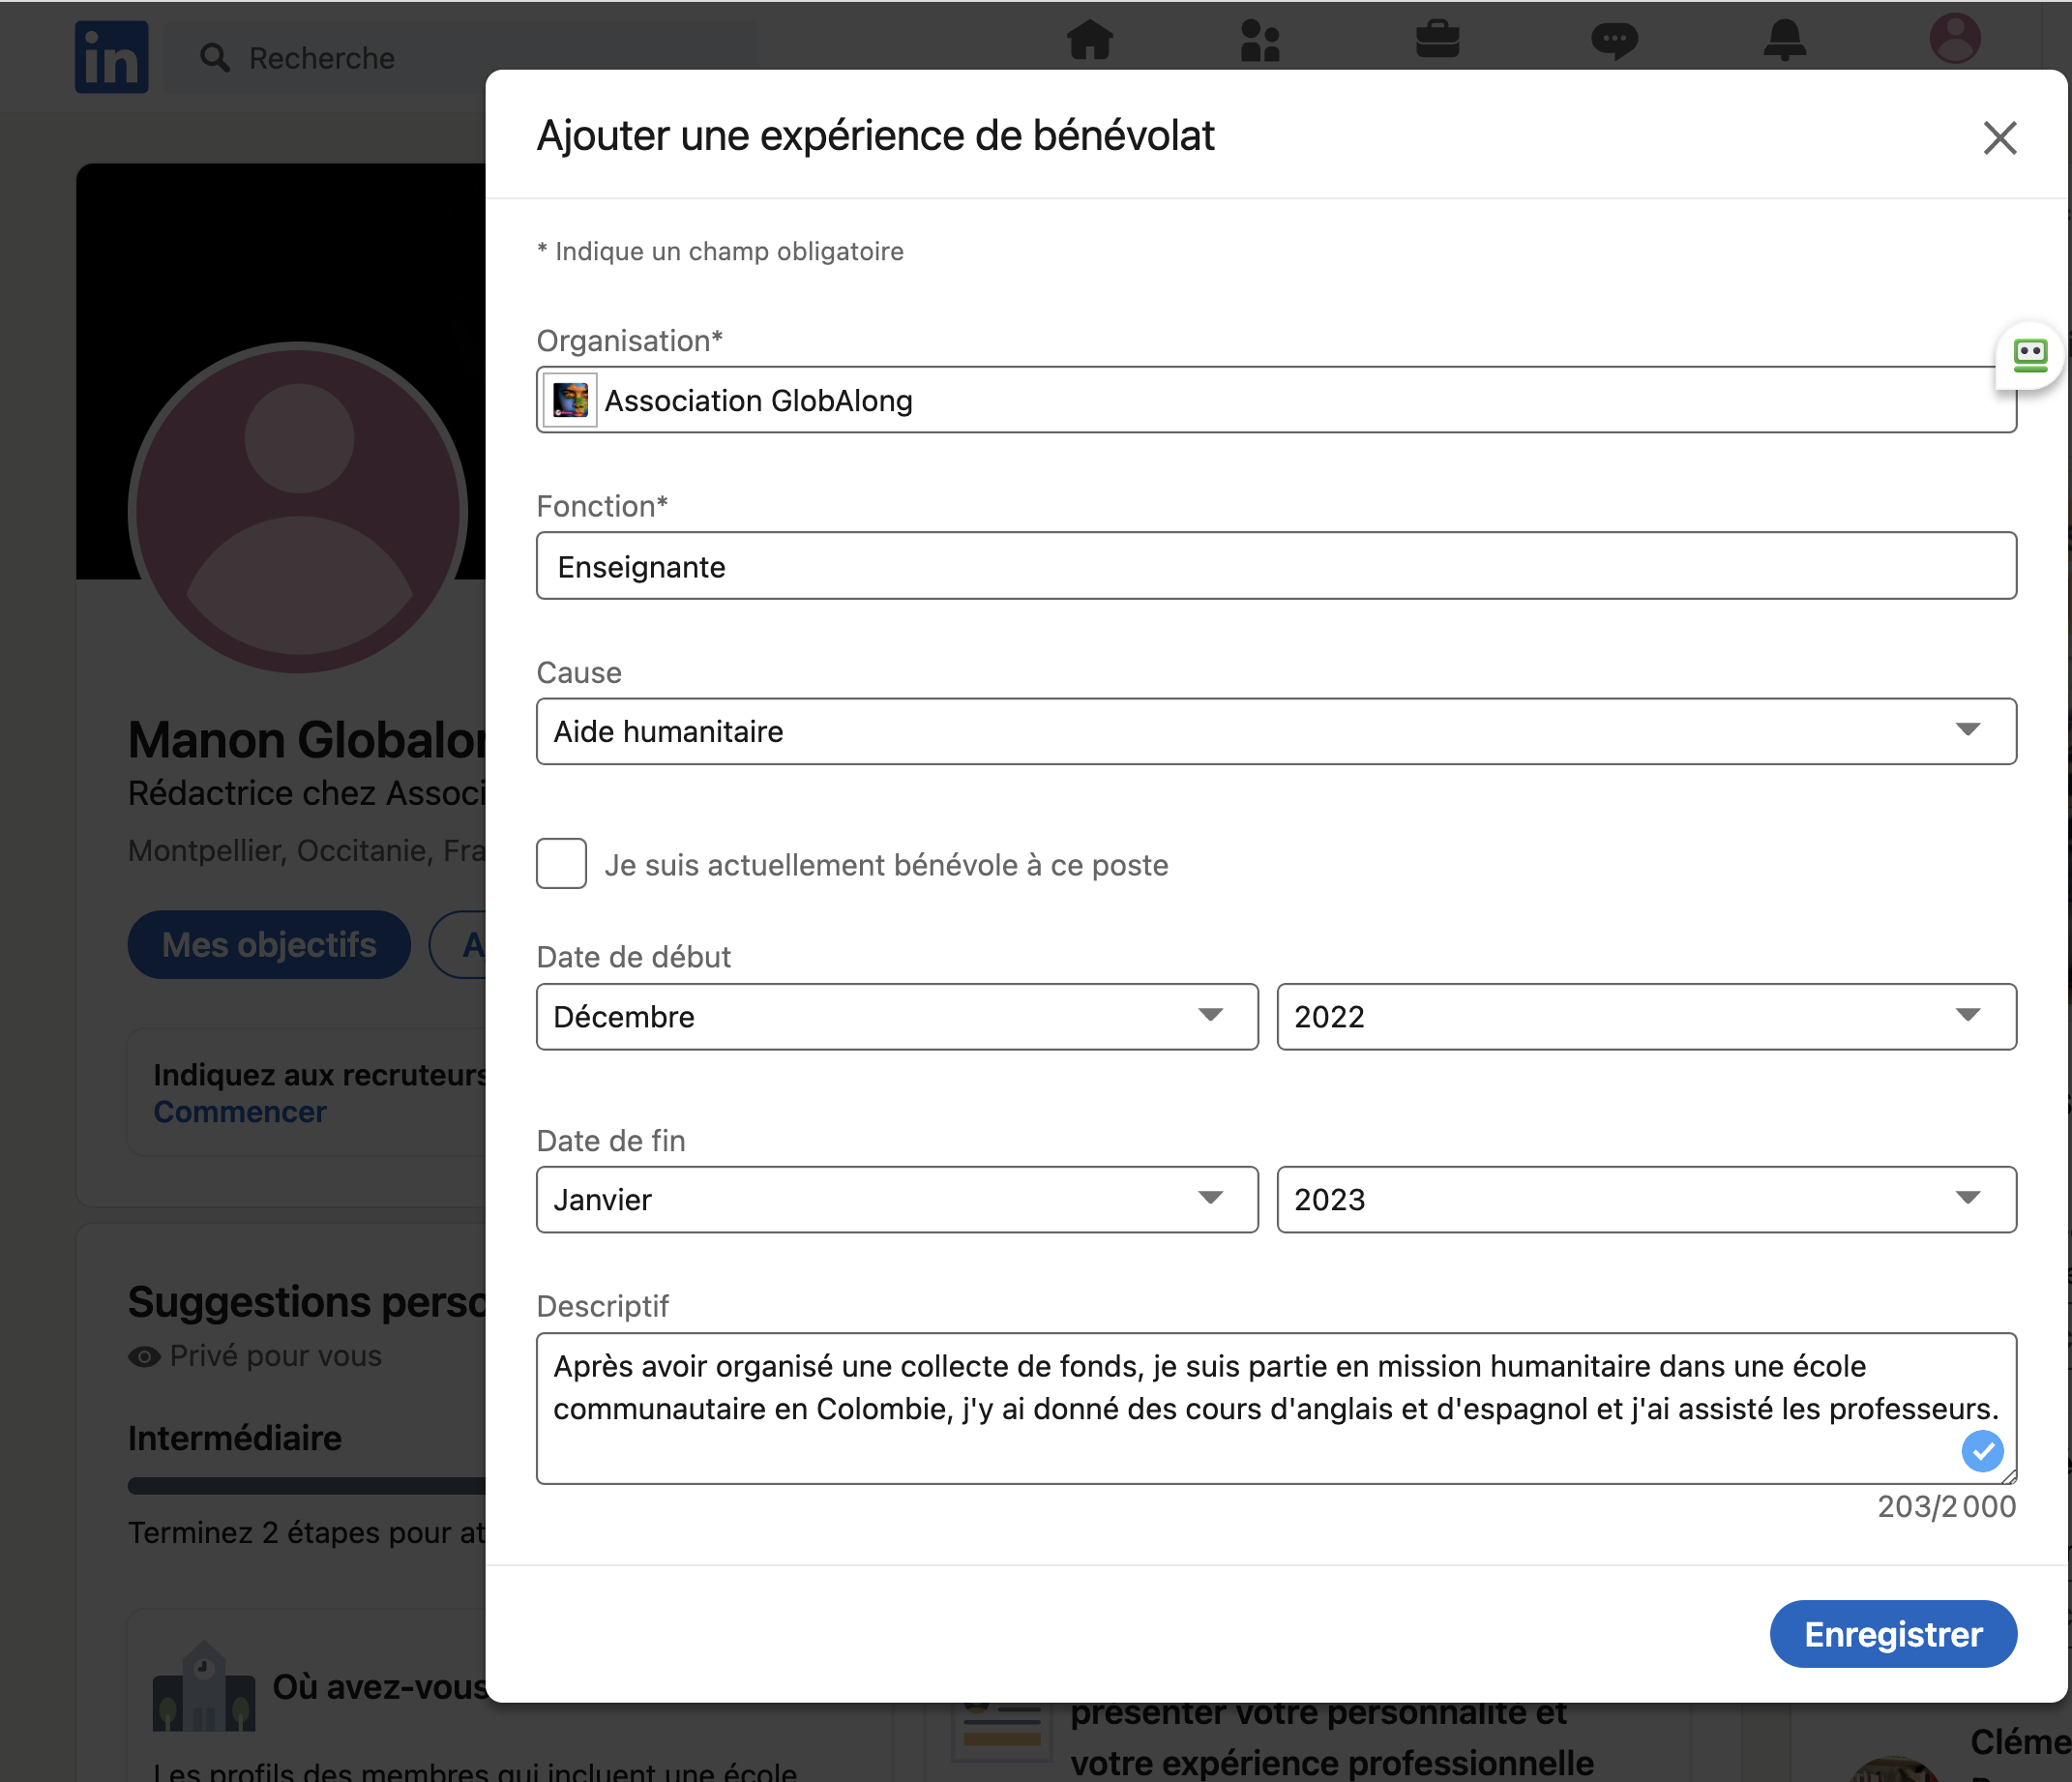This screenshot has height=1782, width=2072.
Task: Open the Cause dropdown 'Aide humanitaire'
Action: click(1276, 732)
